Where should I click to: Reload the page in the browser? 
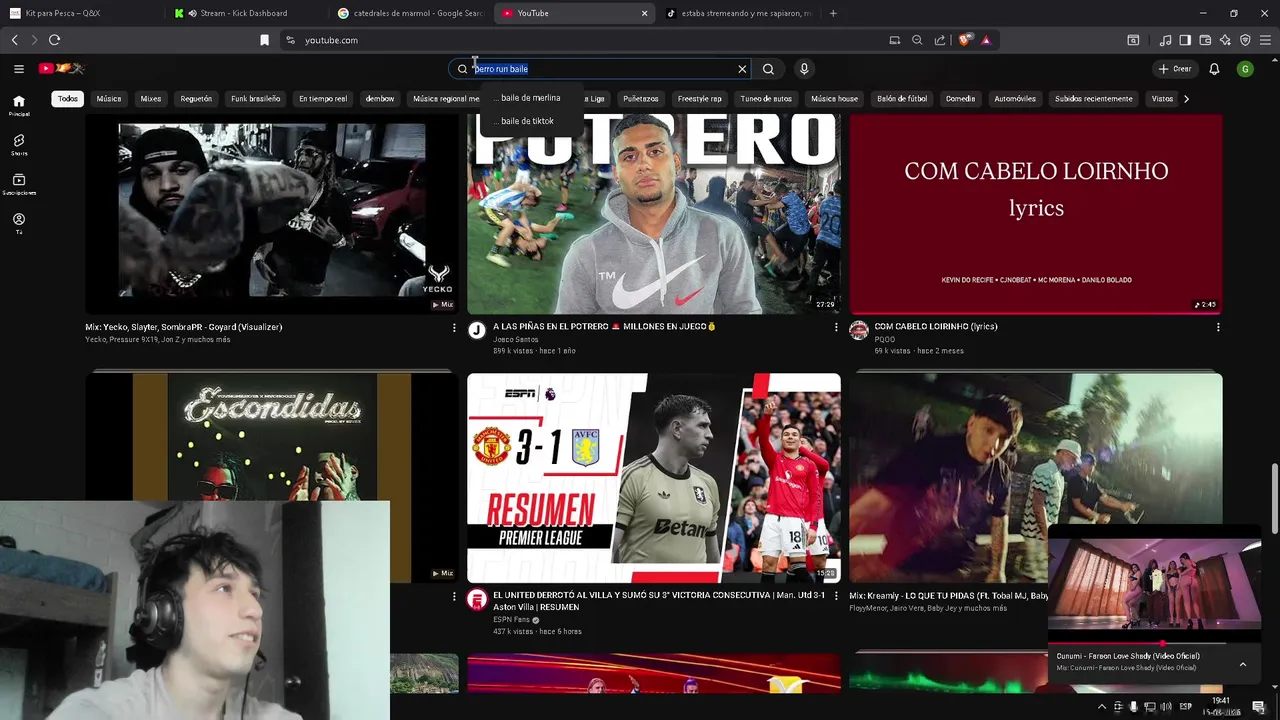coord(54,40)
